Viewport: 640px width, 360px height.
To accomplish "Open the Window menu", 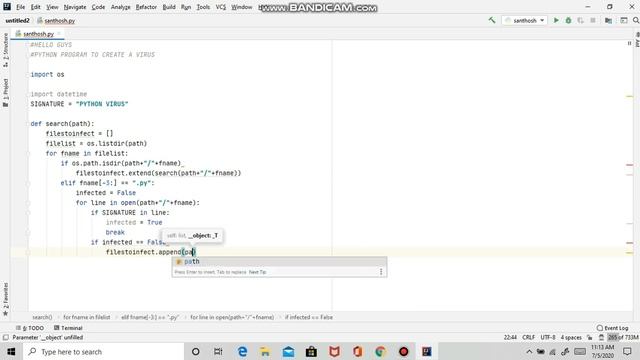I will pyautogui.click(x=242, y=7).
